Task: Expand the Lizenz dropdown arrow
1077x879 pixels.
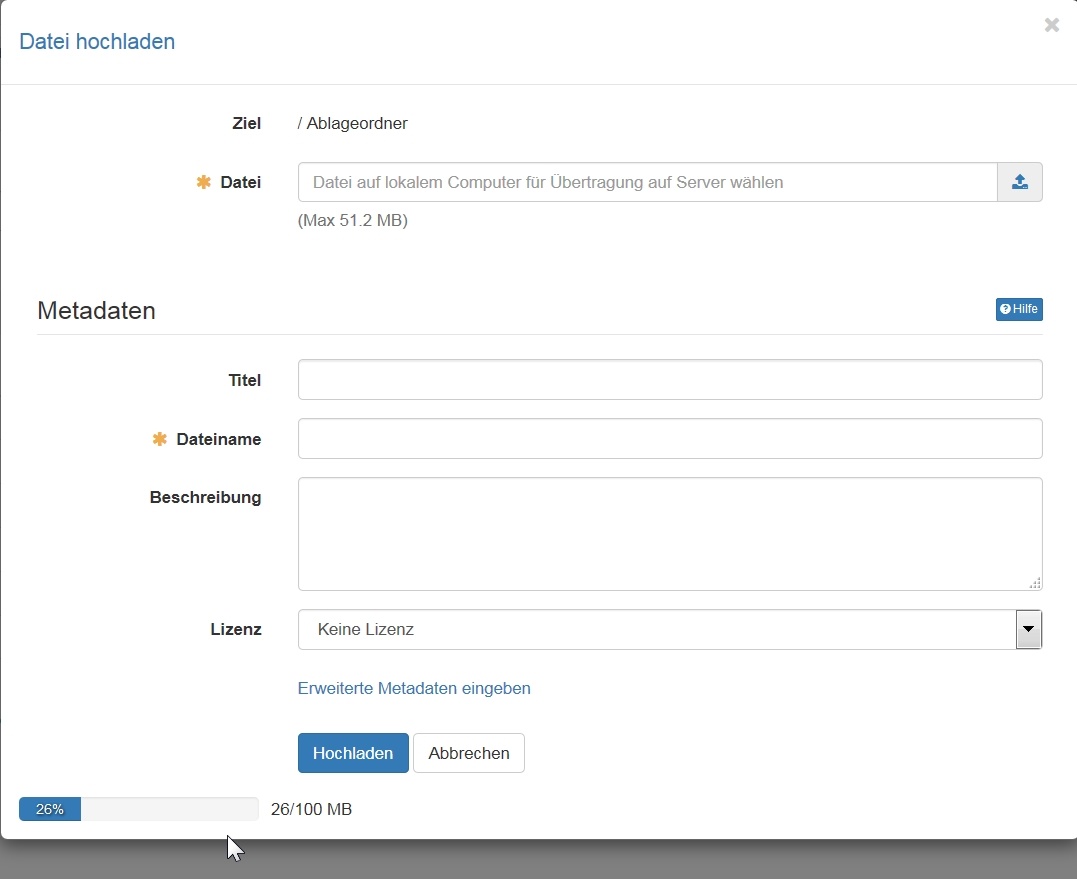Action: point(1028,630)
